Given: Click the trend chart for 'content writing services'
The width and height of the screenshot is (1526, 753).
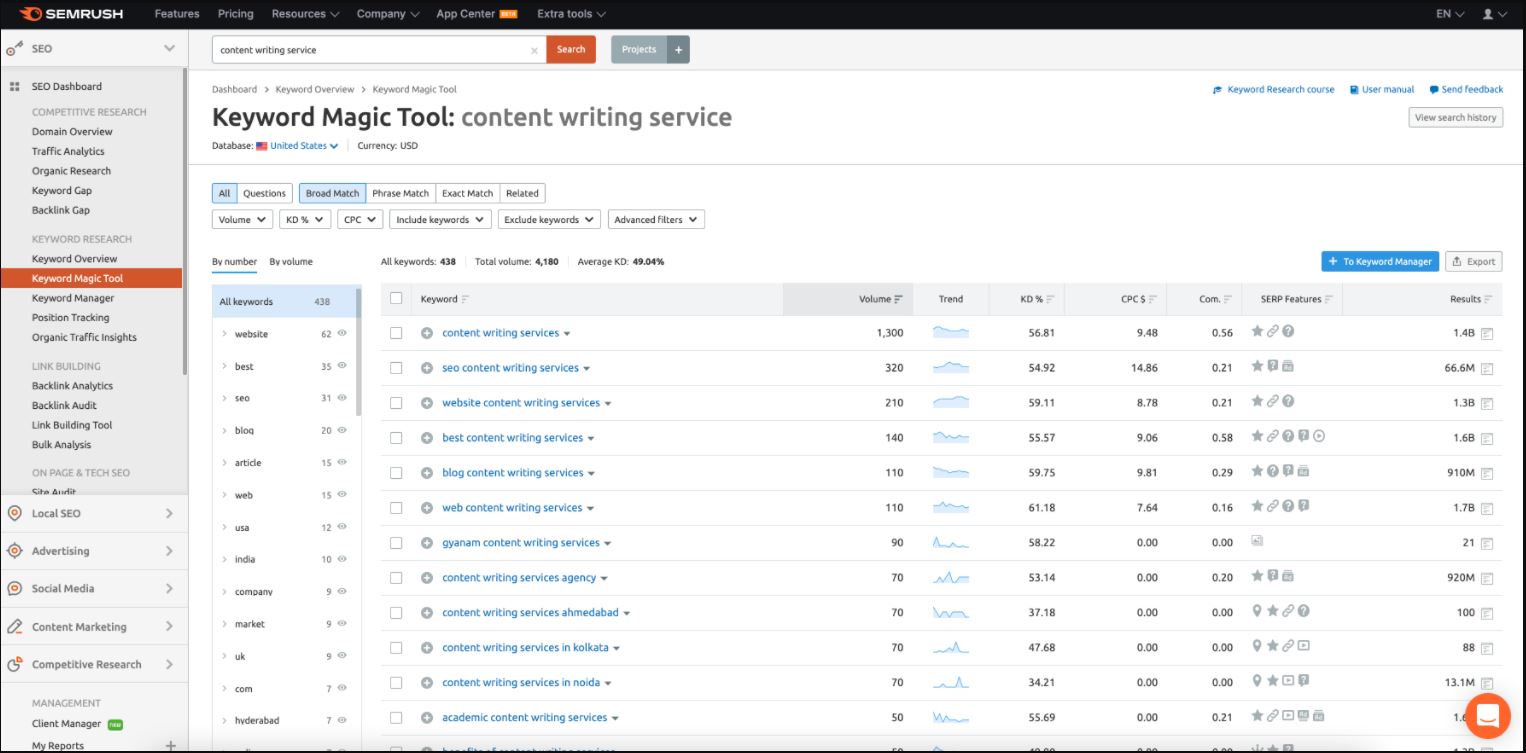Looking at the screenshot, I should (x=951, y=332).
